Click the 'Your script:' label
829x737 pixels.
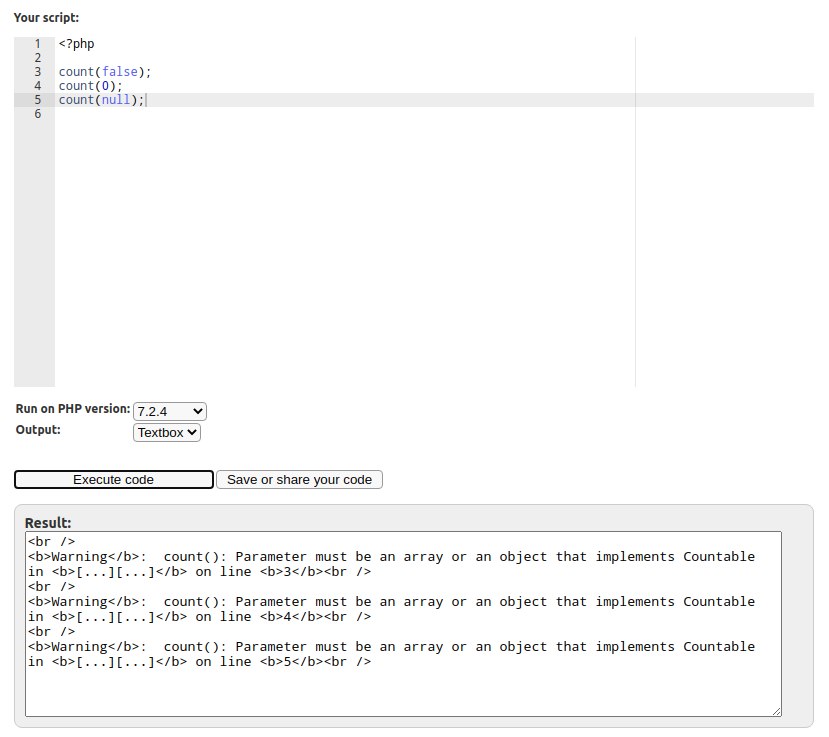click(x=47, y=17)
